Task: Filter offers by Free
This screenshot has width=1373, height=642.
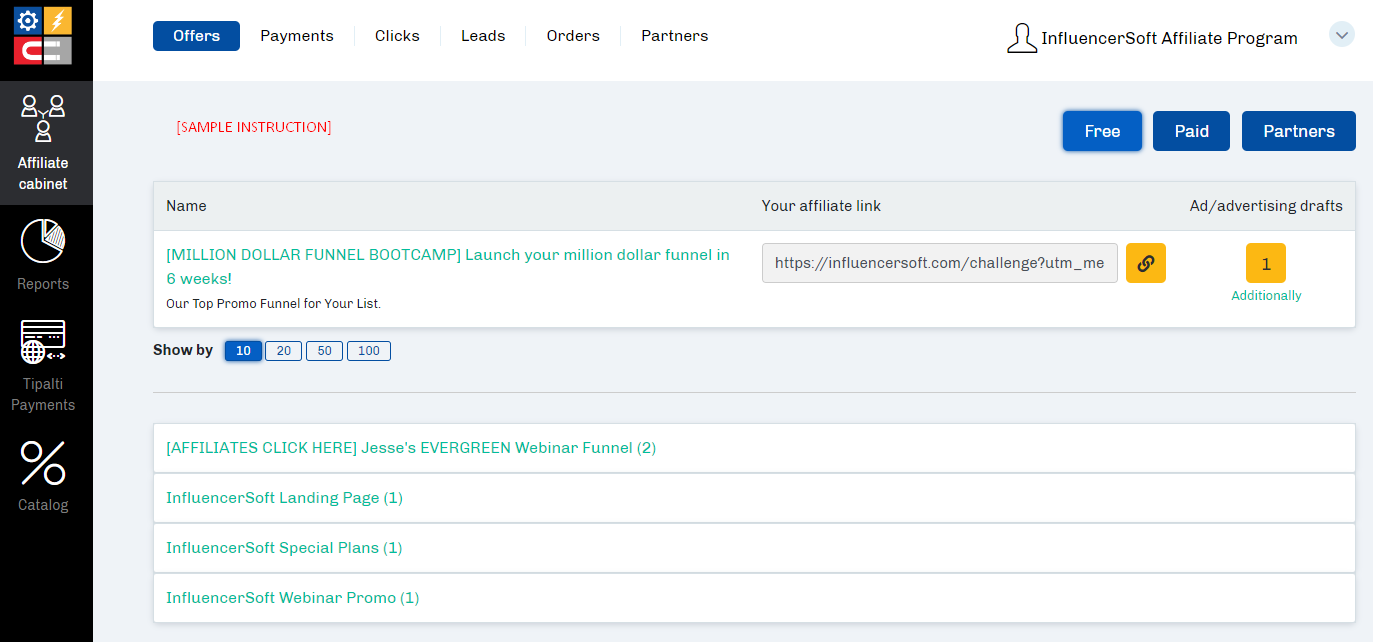Action: pos(1102,131)
